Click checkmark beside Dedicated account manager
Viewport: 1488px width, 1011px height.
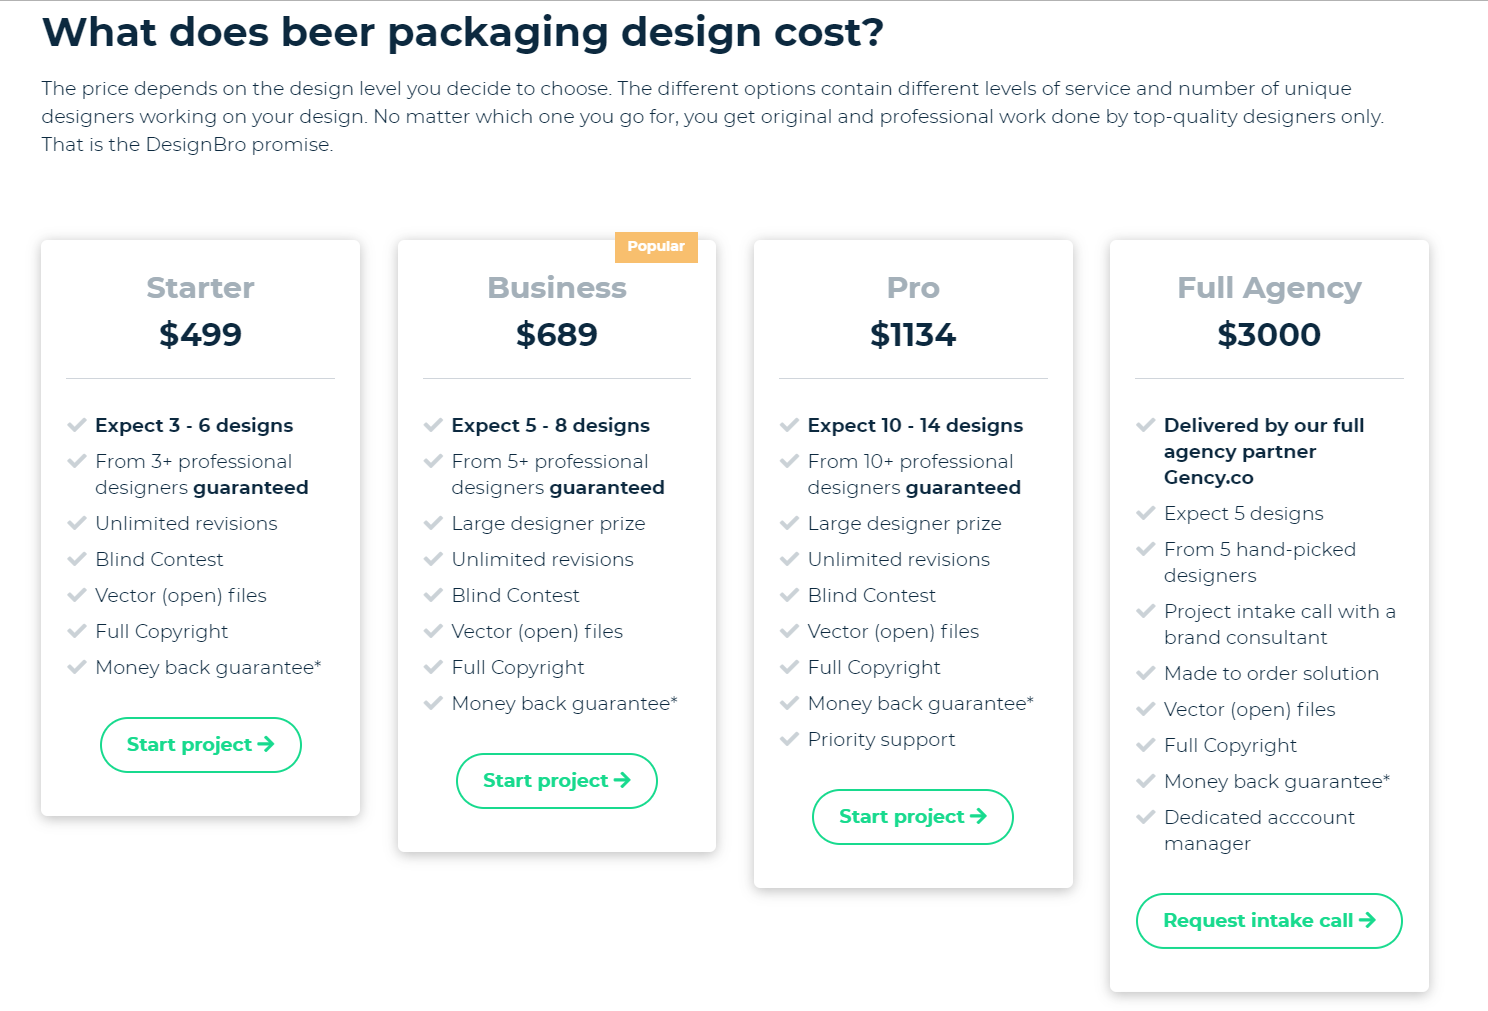[x=1146, y=817]
